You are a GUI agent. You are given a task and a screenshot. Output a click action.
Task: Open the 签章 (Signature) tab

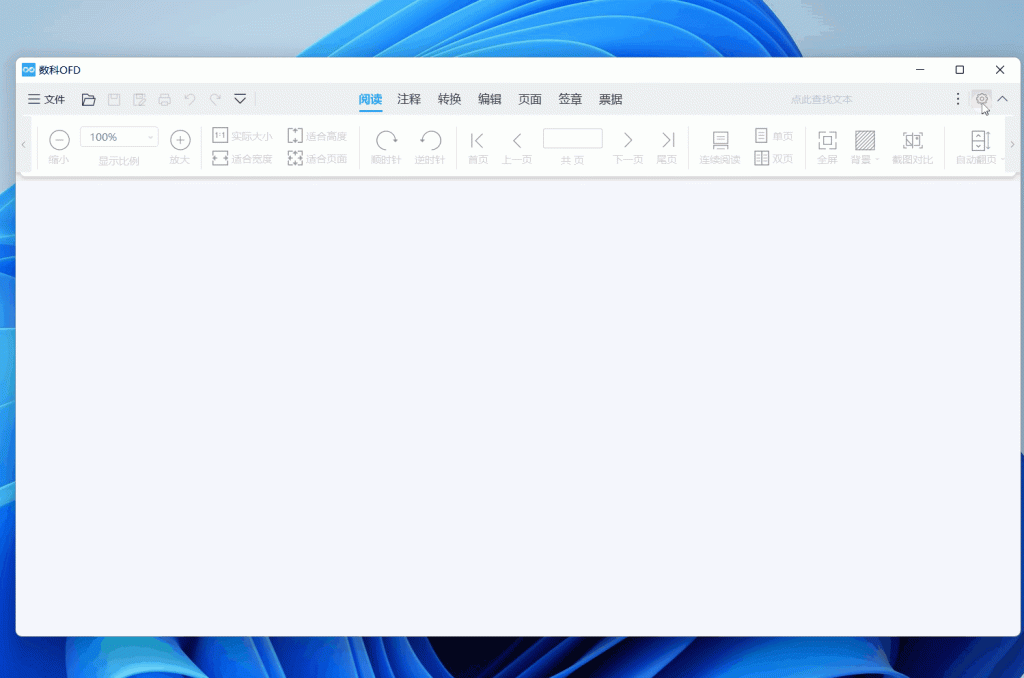570,99
